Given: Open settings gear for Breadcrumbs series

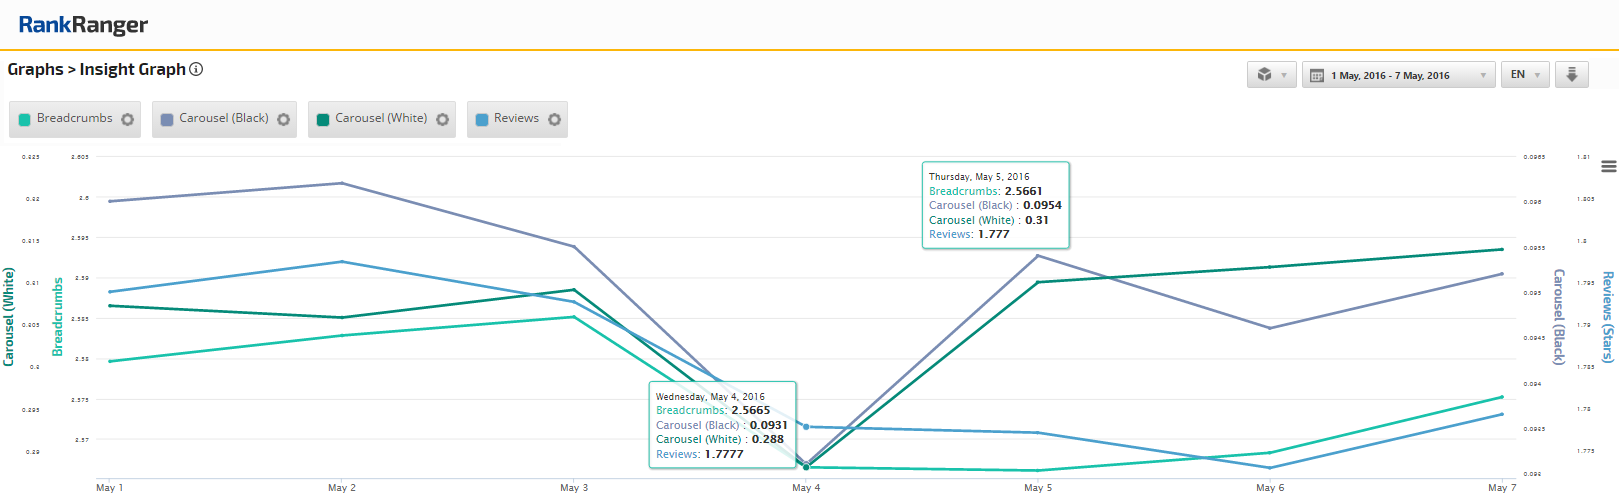Looking at the screenshot, I should pyautogui.click(x=128, y=120).
